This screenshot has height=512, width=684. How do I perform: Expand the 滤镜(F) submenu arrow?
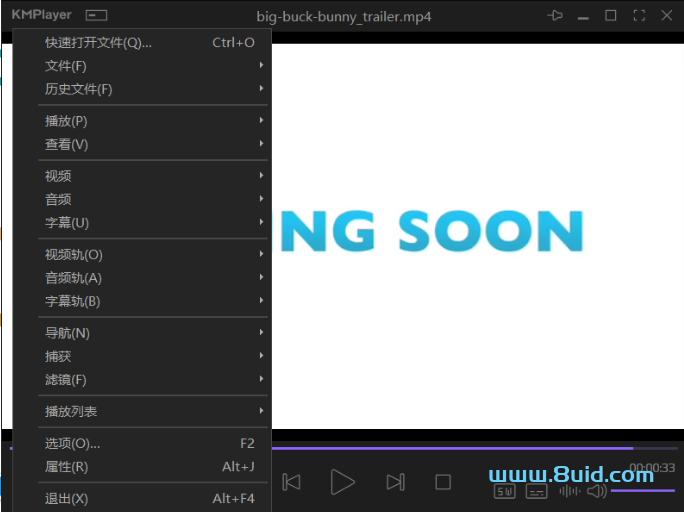[261, 379]
